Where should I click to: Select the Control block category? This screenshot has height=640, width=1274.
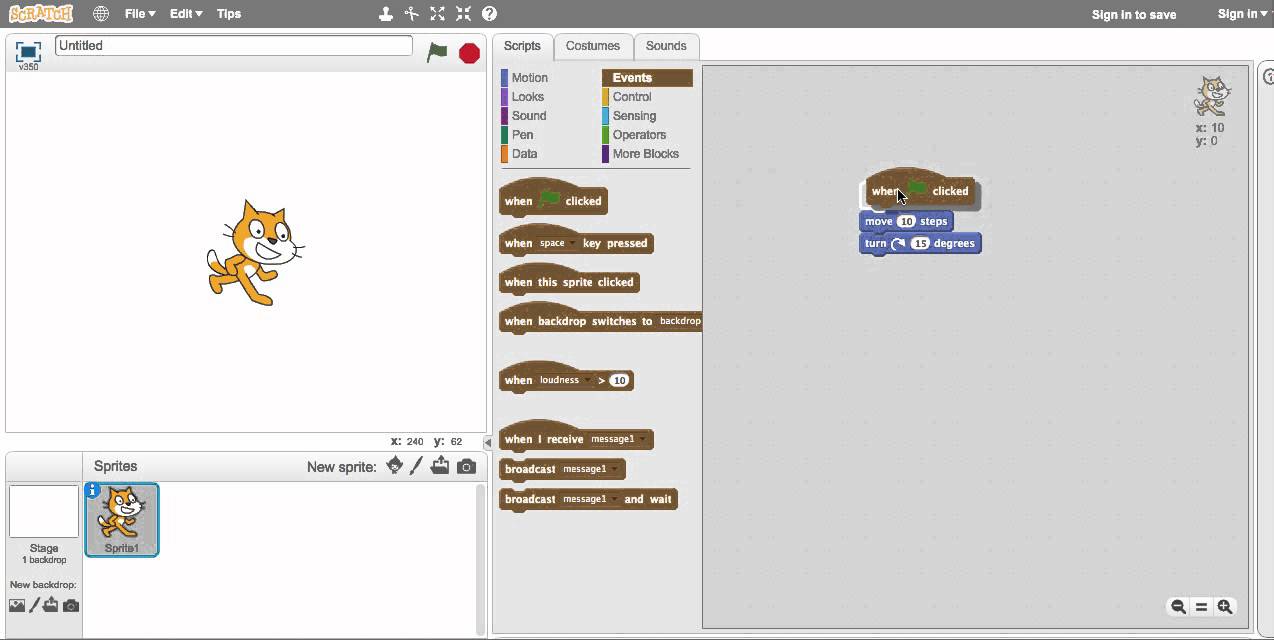[632, 97]
